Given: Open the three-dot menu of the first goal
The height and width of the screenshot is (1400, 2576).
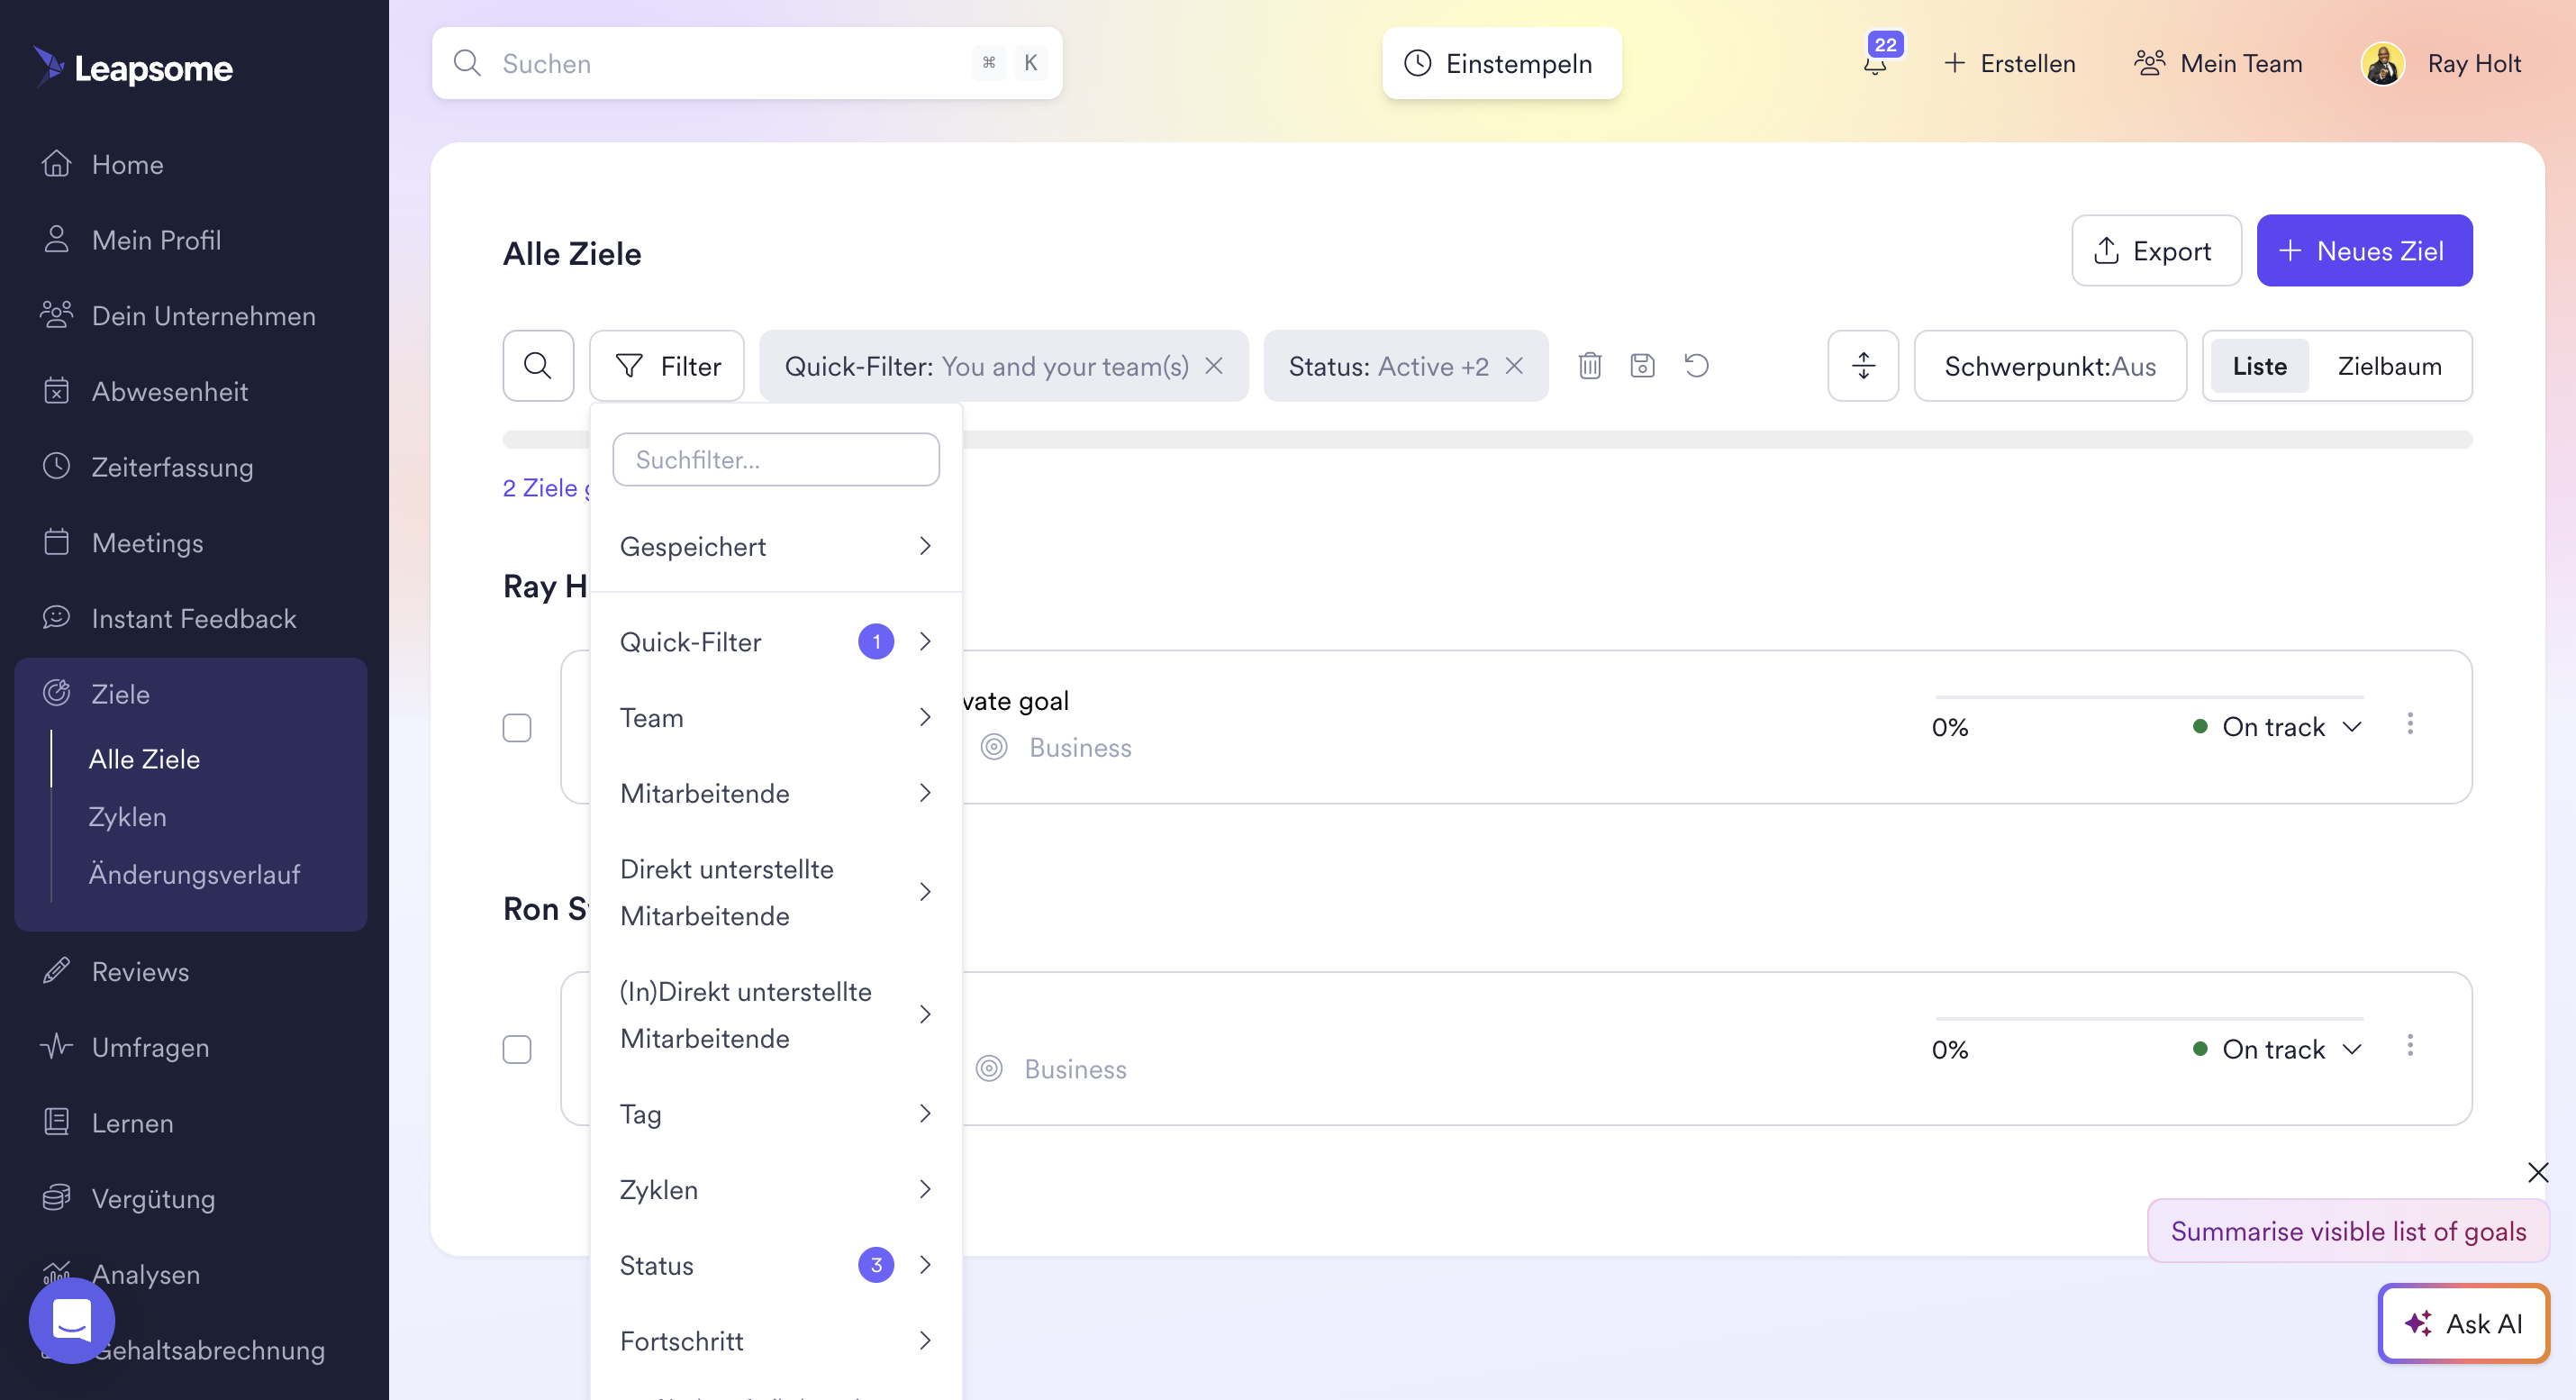Looking at the screenshot, I should pos(2409,724).
